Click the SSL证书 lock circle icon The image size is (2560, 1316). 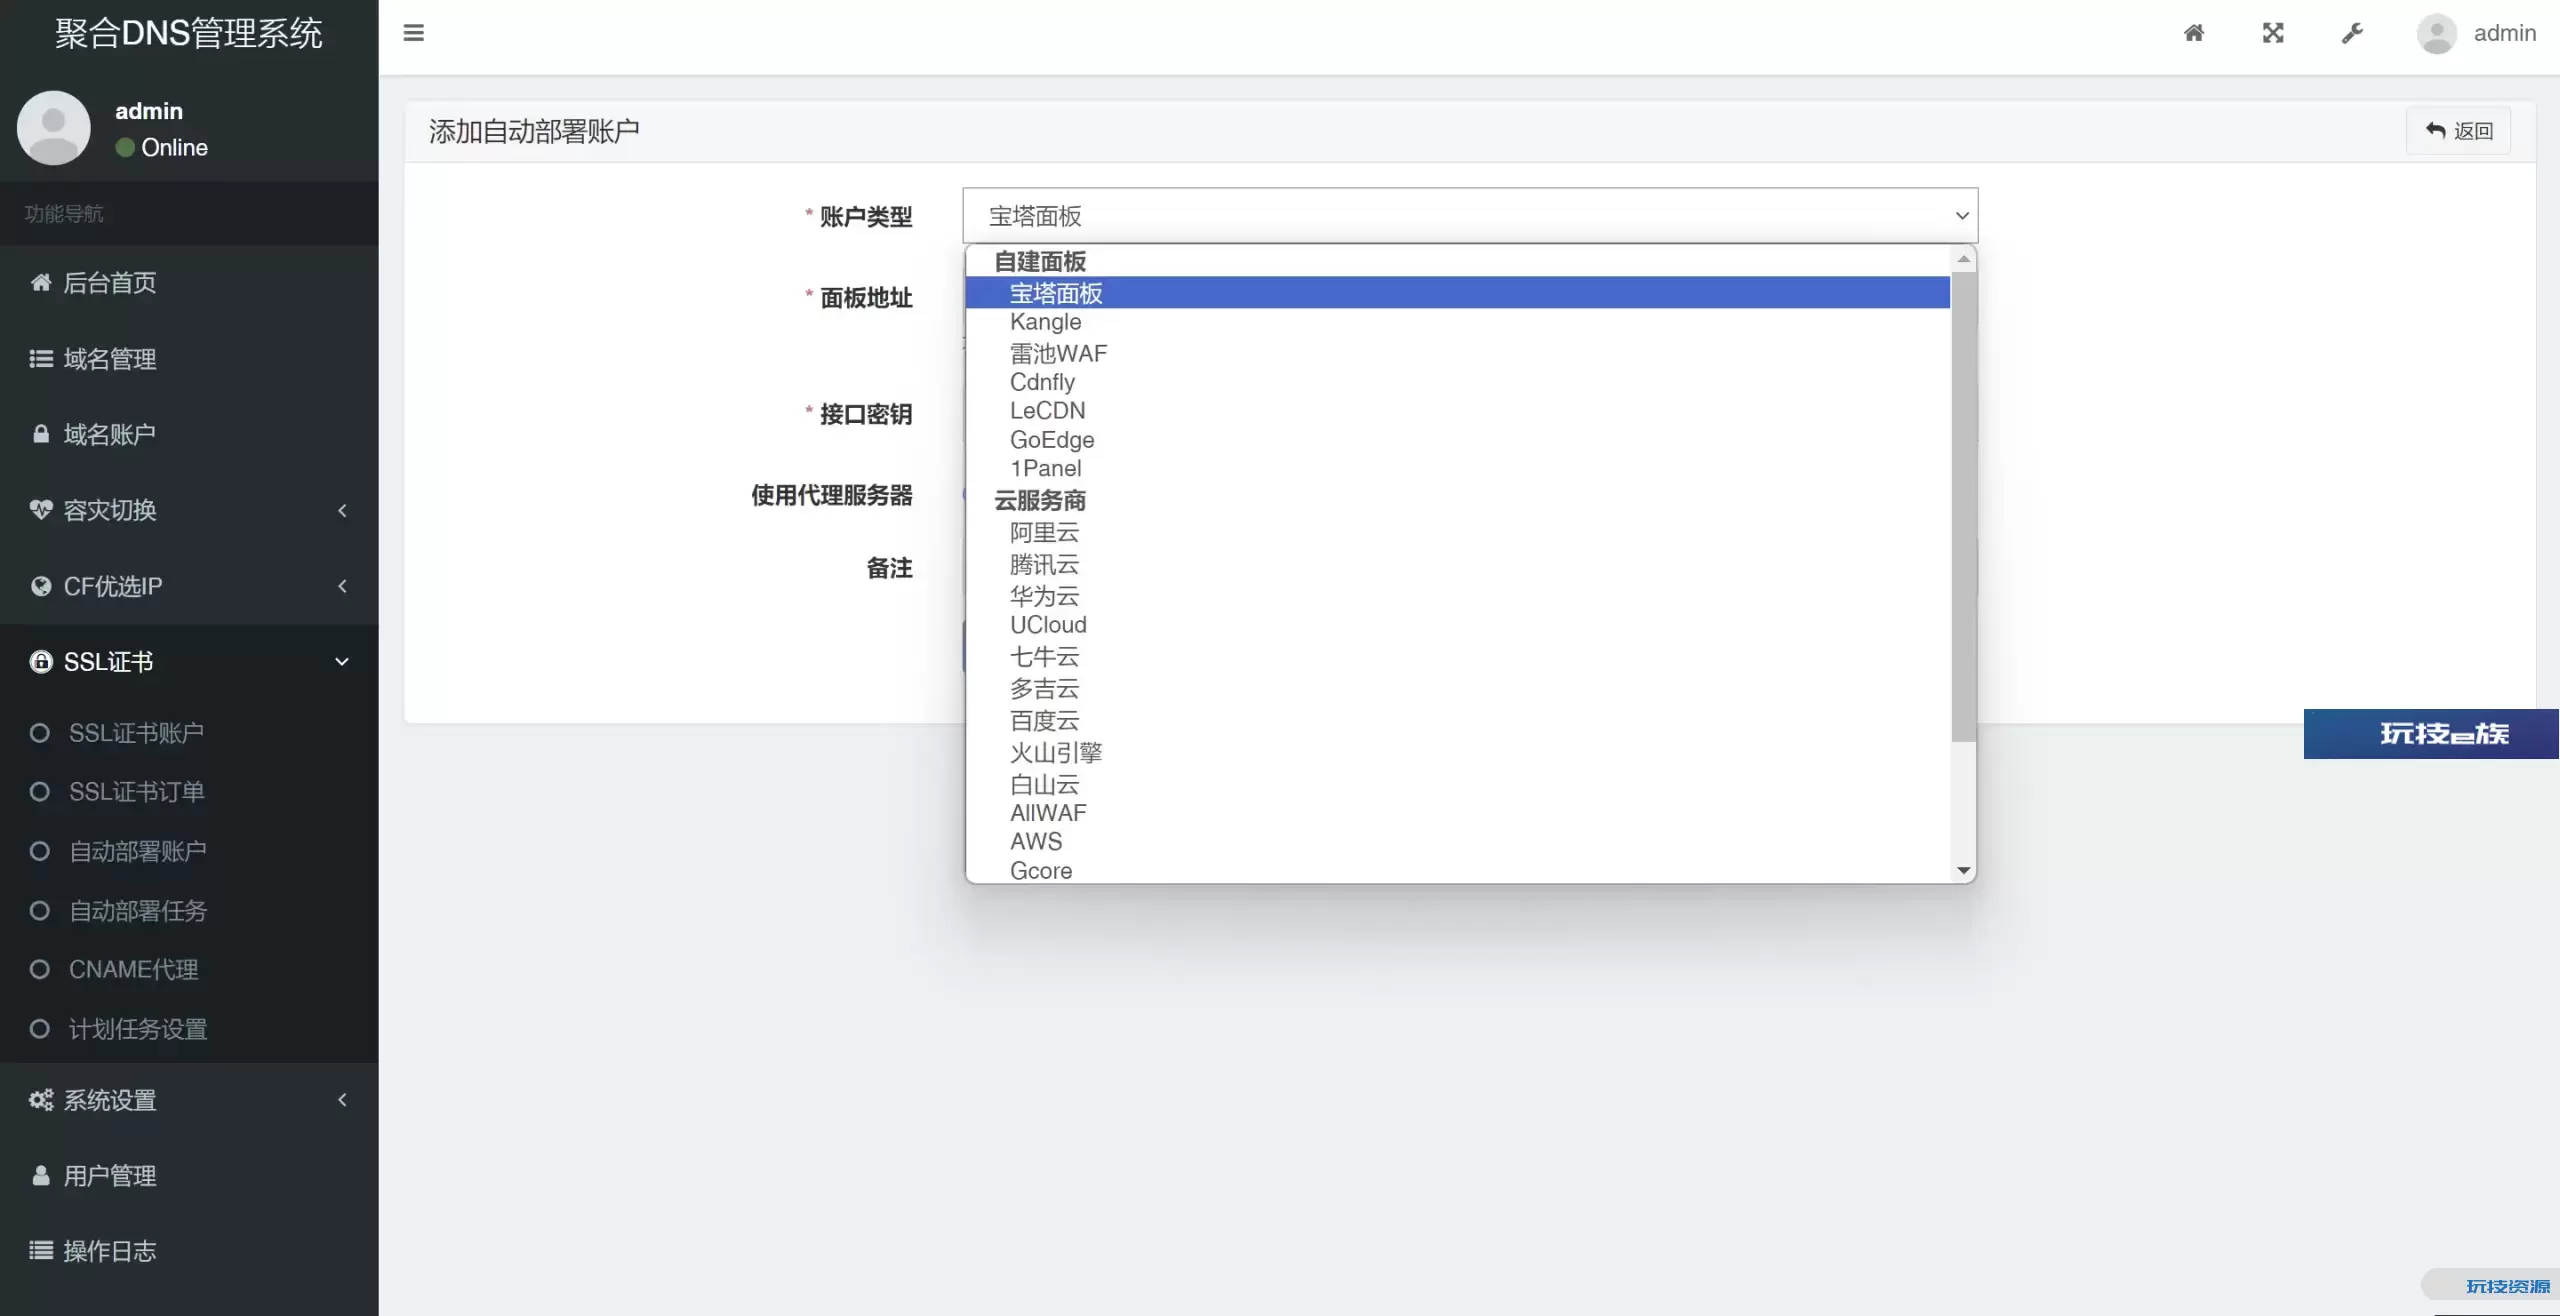click(41, 662)
